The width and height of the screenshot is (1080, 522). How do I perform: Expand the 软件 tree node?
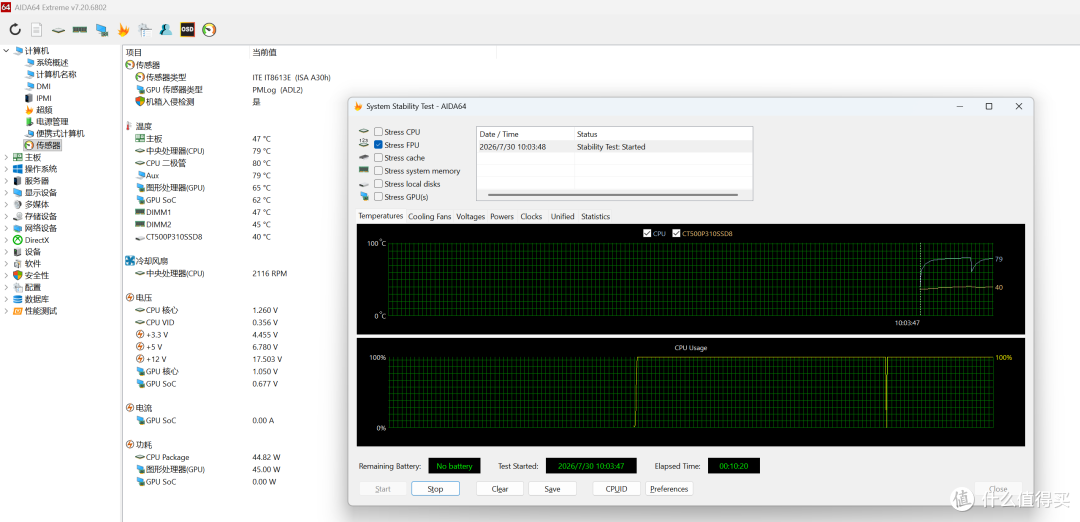click(x=6, y=264)
